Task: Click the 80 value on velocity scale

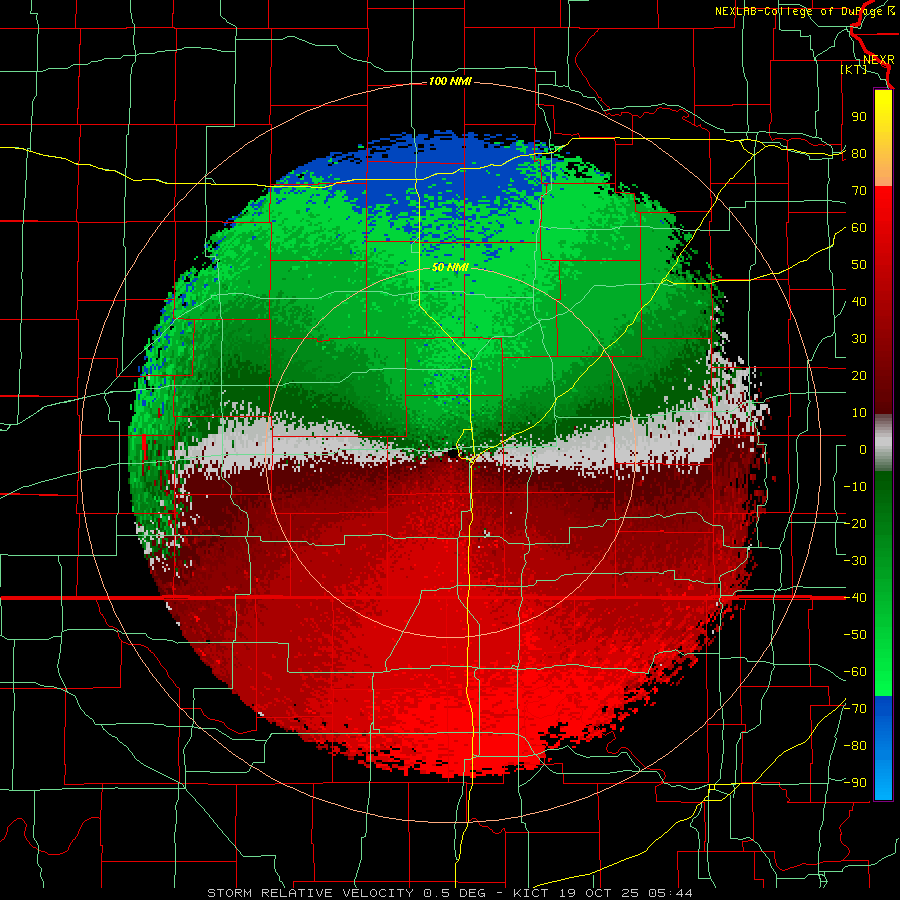Action: click(x=859, y=154)
